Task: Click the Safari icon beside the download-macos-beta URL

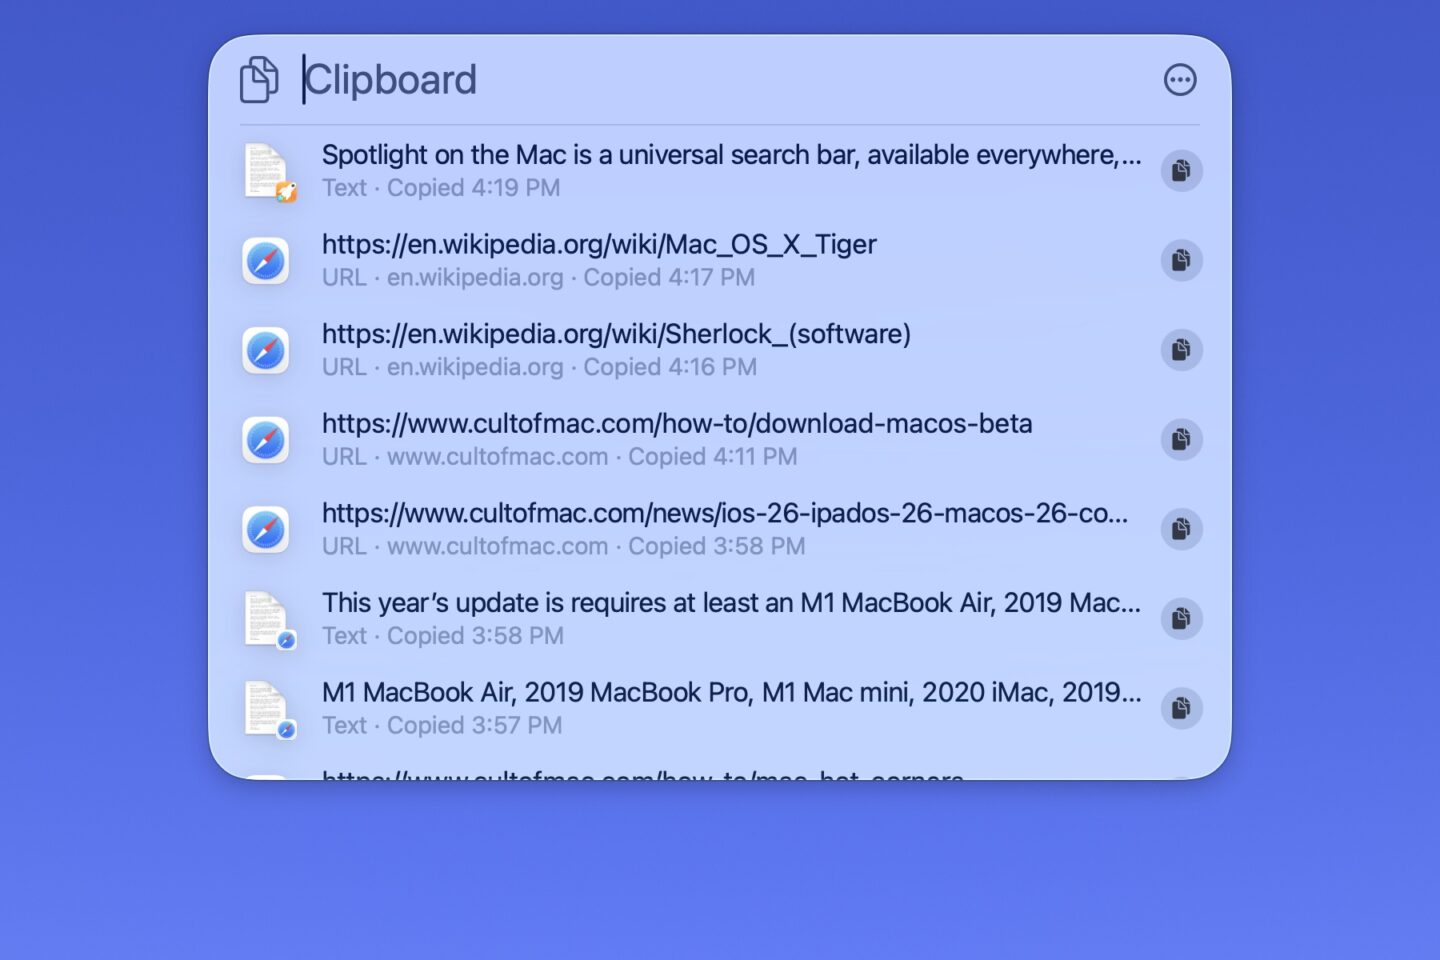Action: (266, 440)
